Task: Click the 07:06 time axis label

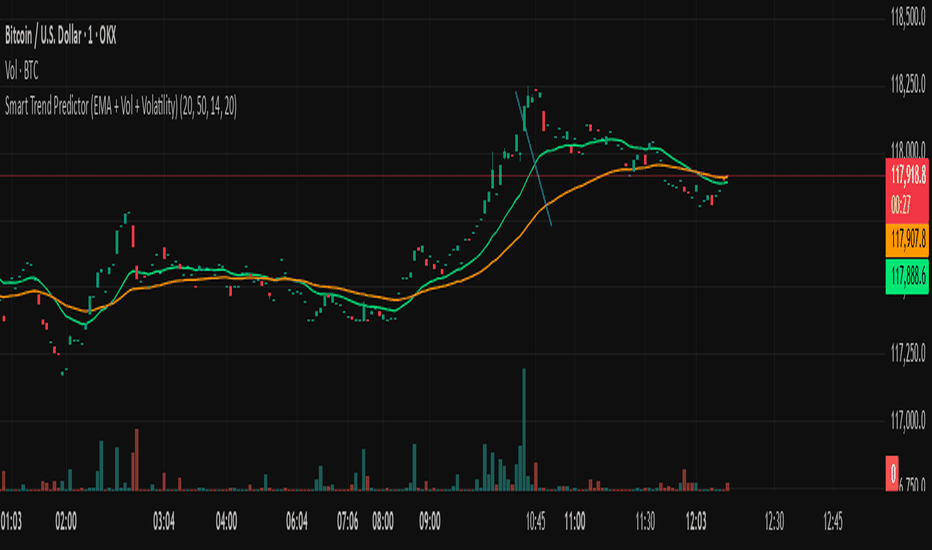Action: [347, 522]
